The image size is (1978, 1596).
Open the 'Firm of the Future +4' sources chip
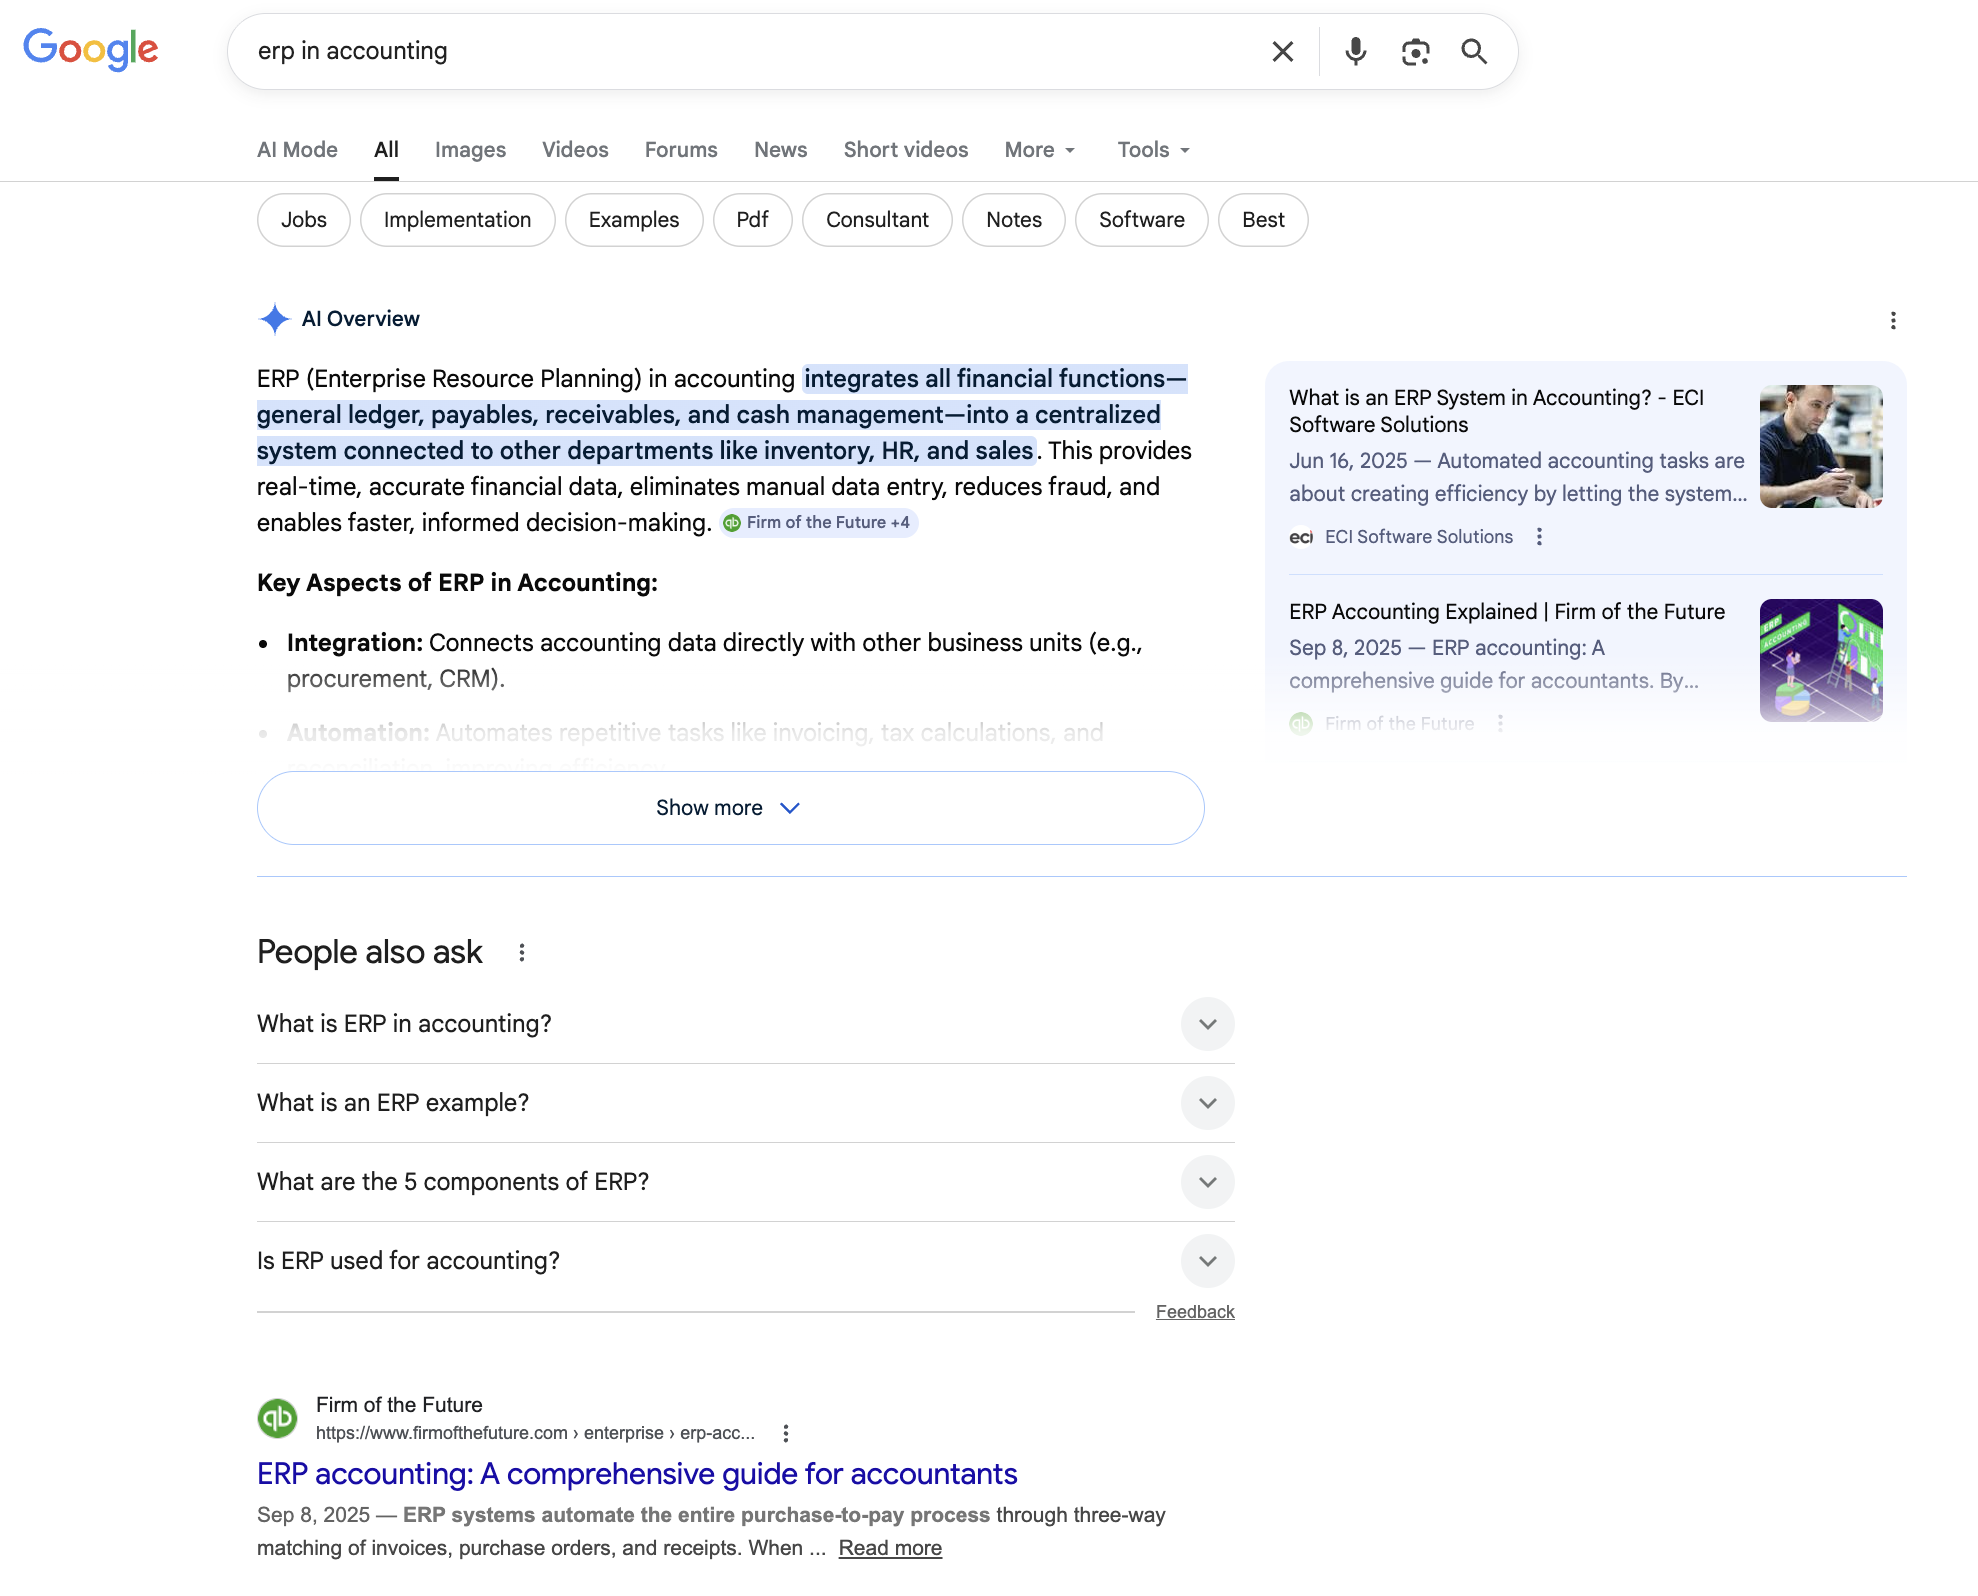click(x=818, y=522)
